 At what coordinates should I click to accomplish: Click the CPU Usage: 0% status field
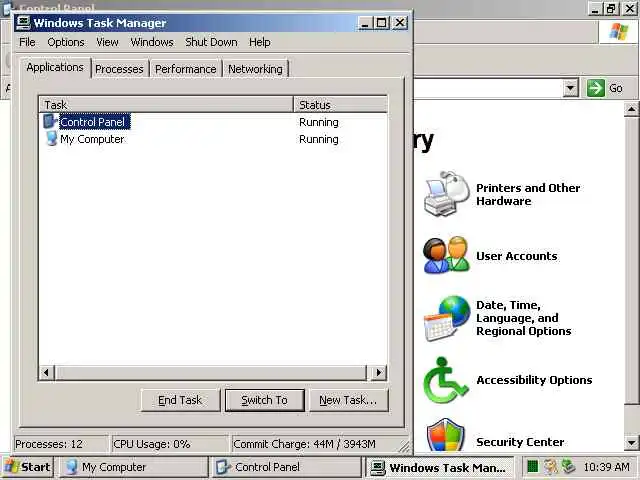170,444
